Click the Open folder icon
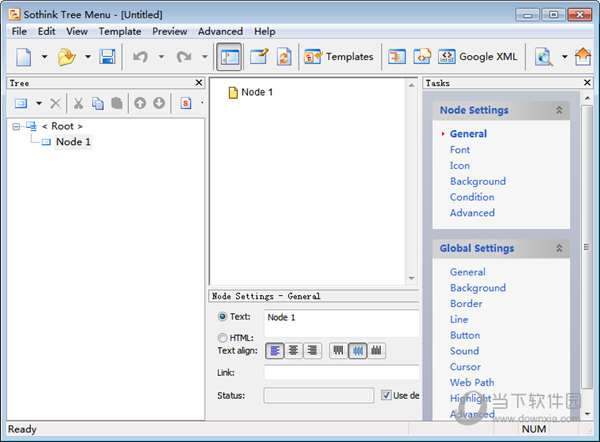The image size is (600, 442). 67,57
